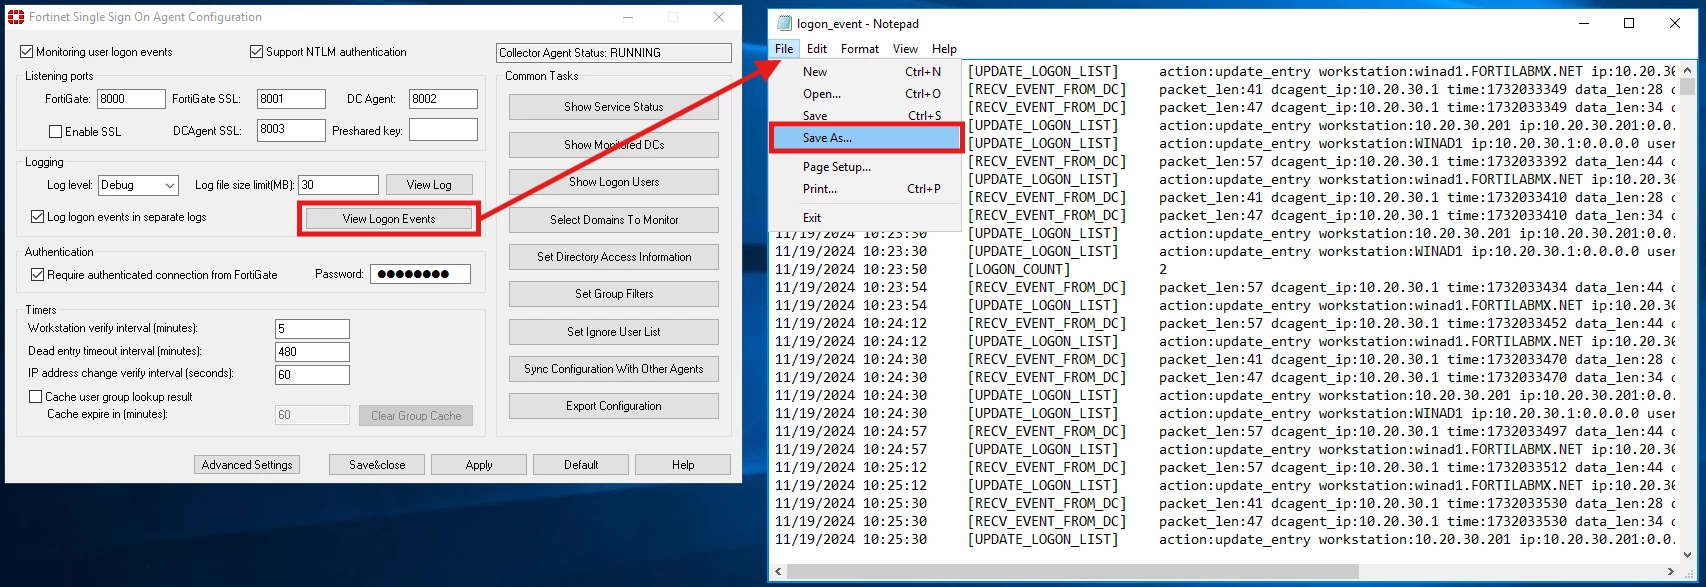Click Export Configuration button
This screenshot has width=1706, height=587.
614,406
